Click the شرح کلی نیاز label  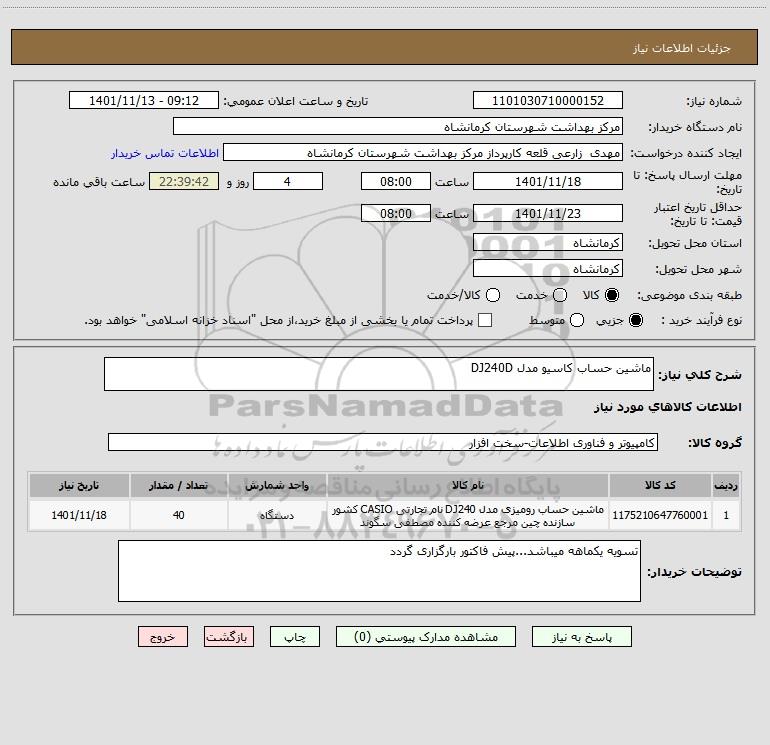[x=700, y=375]
